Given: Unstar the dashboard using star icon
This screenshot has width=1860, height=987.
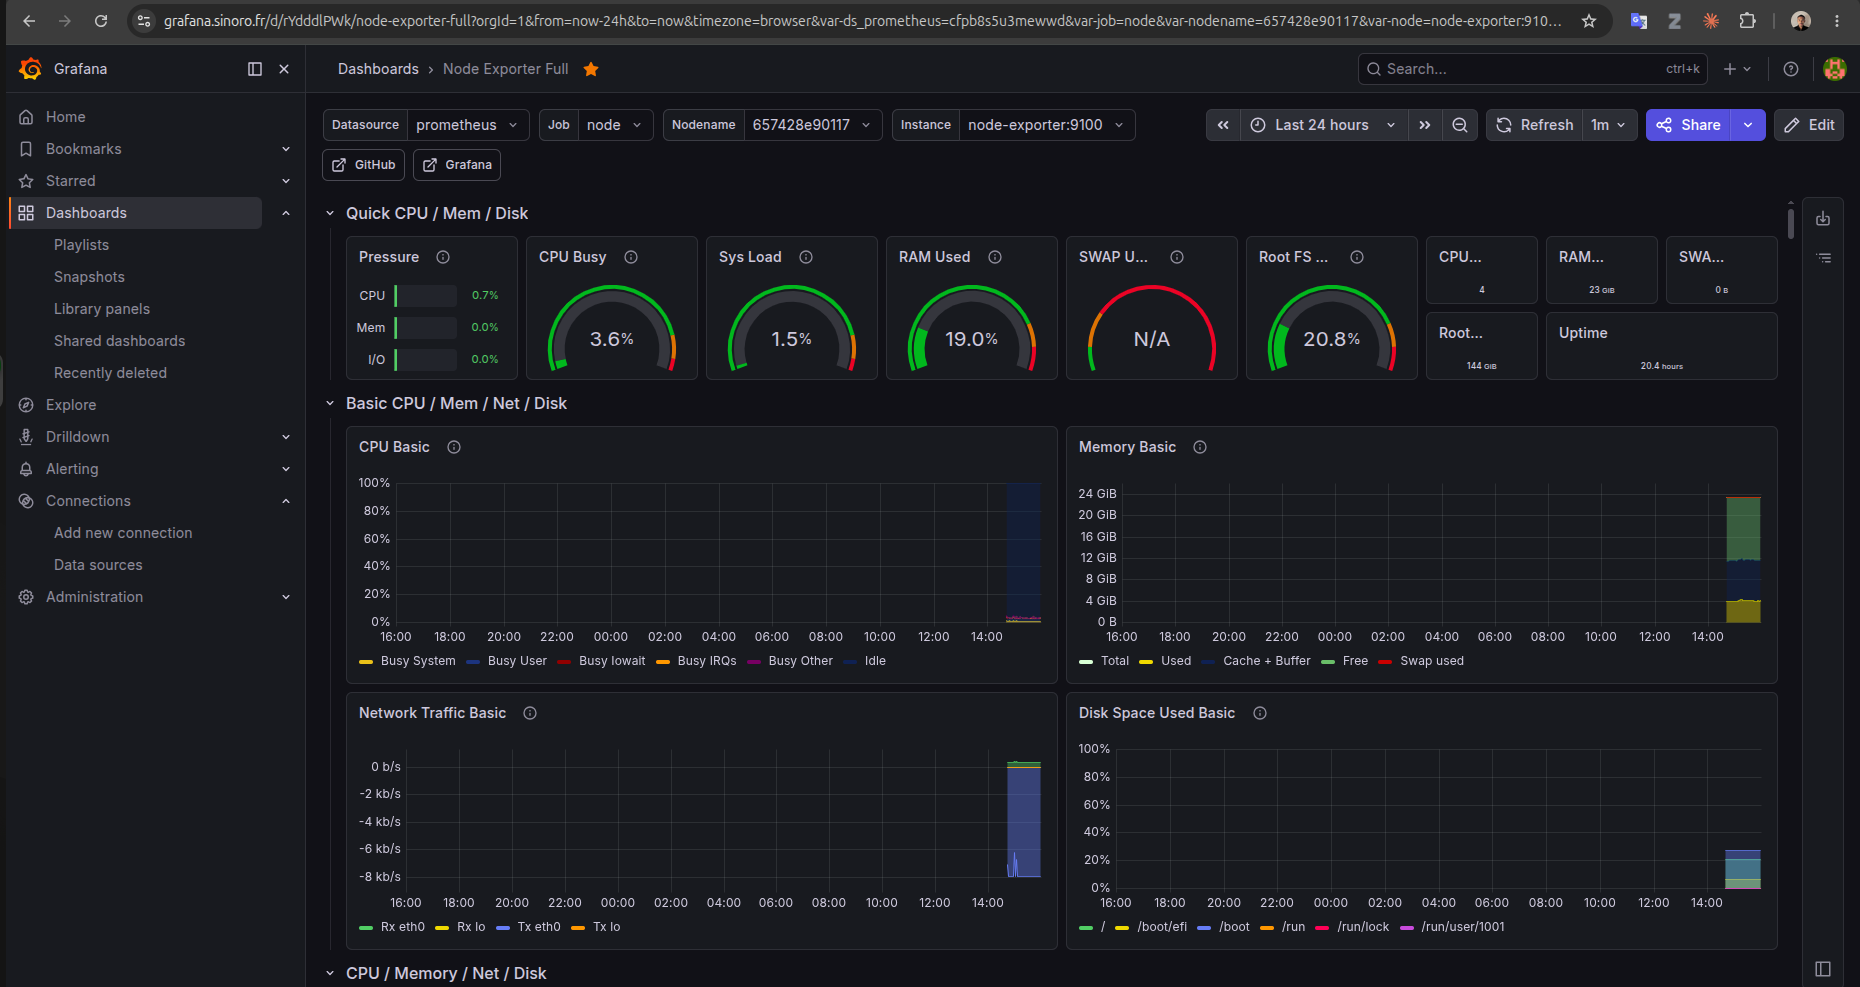Looking at the screenshot, I should pyautogui.click(x=591, y=69).
